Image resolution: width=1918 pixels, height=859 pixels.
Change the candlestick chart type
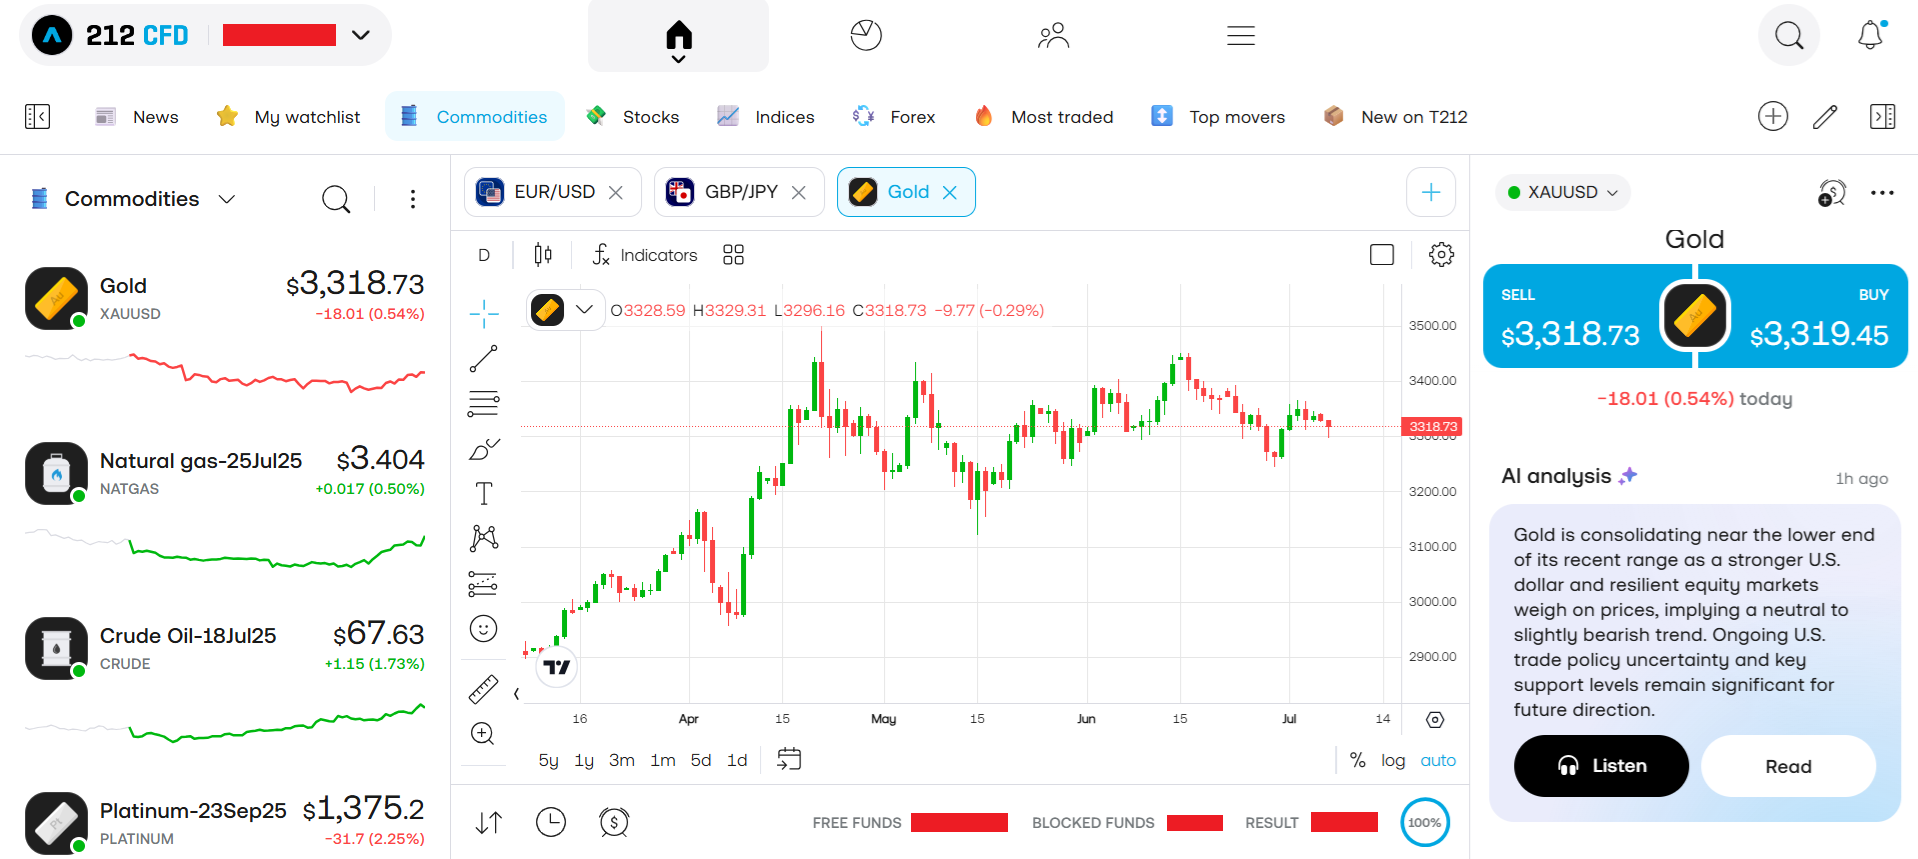tap(543, 255)
